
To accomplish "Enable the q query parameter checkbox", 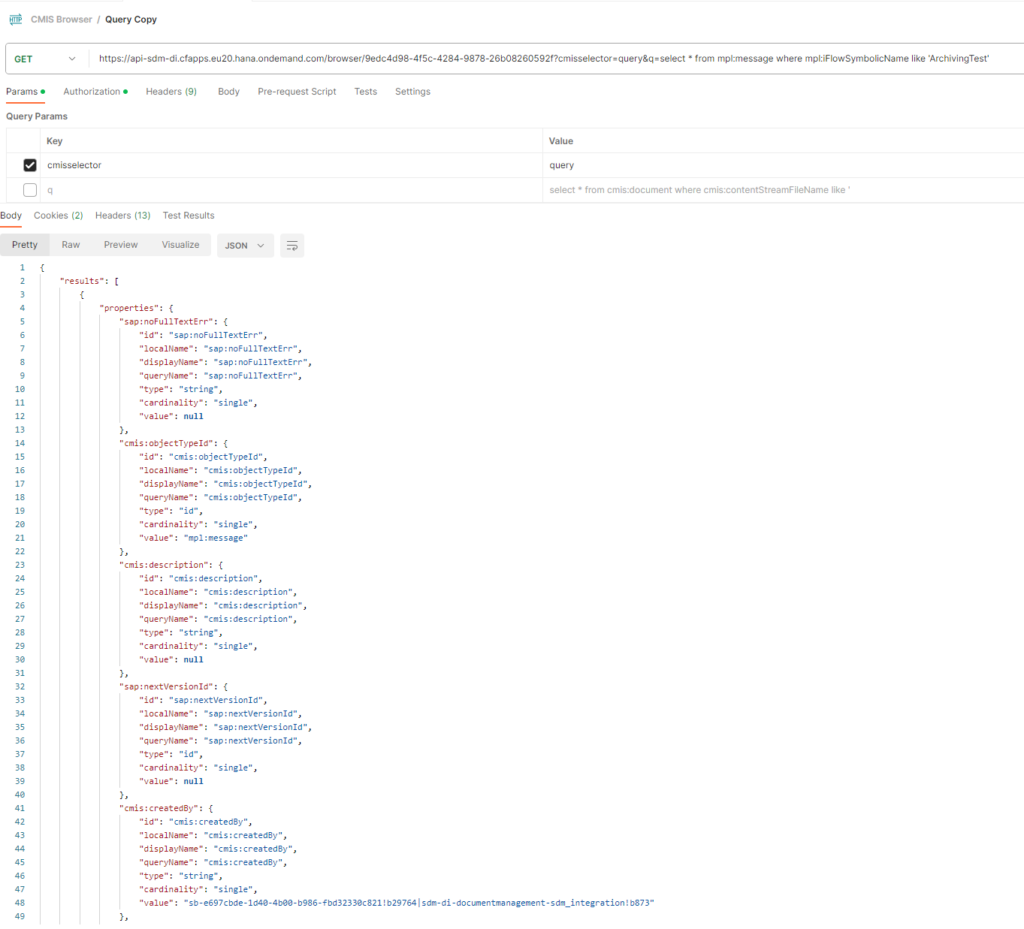I will 30,190.
